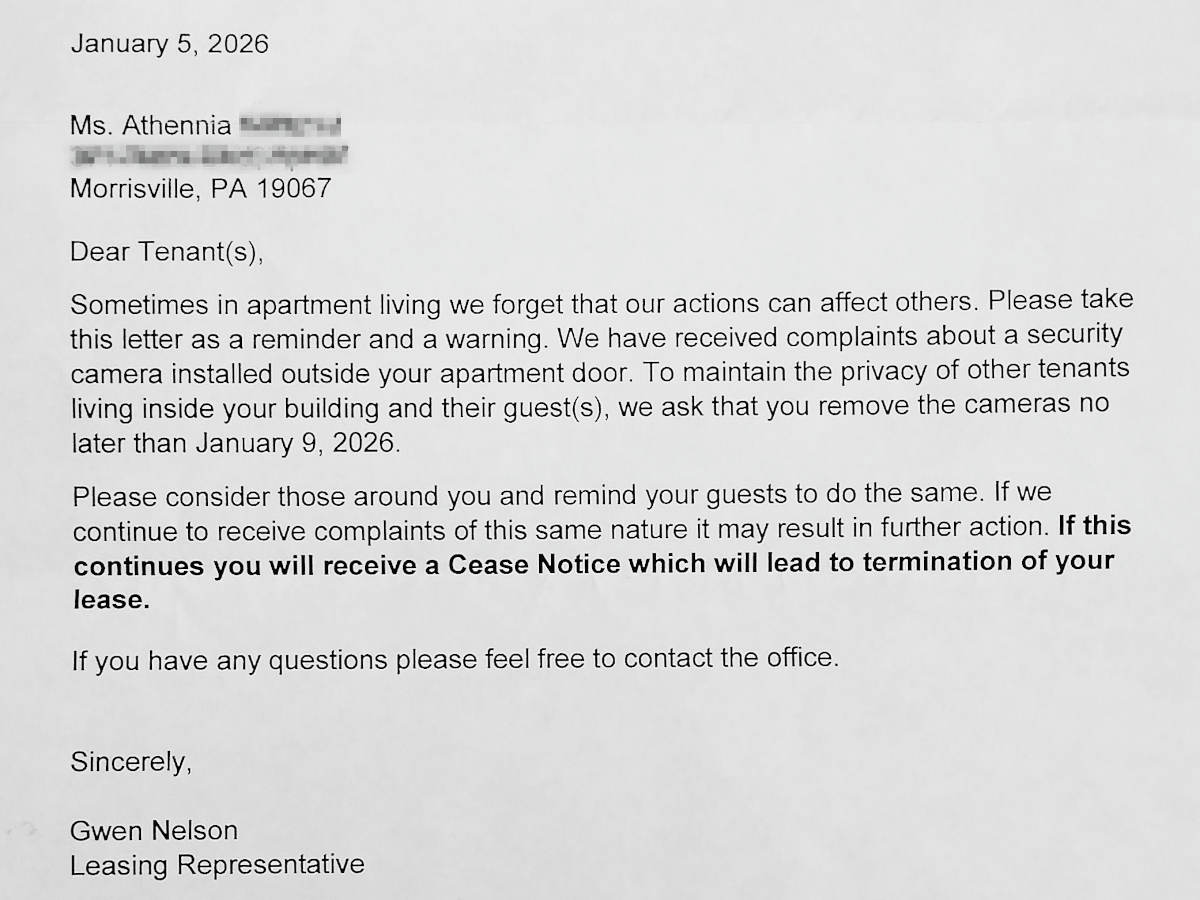This screenshot has height=900, width=1200.
Task: Click the Morrisville, PA 19067 line
Action: [200, 188]
